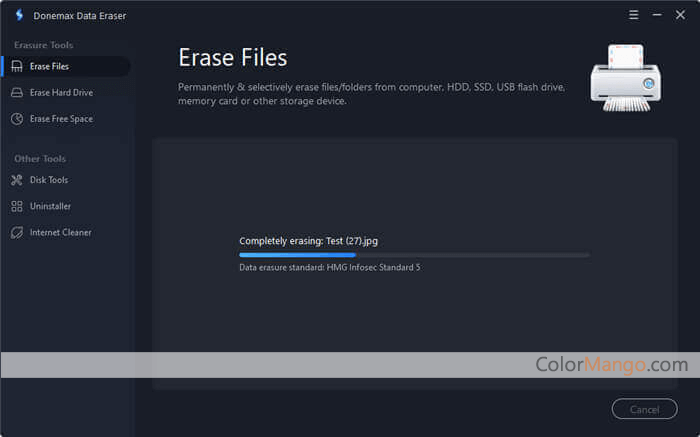Click the Uninstaller grid icon
The width and height of the screenshot is (700, 437).
pyautogui.click(x=17, y=206)
